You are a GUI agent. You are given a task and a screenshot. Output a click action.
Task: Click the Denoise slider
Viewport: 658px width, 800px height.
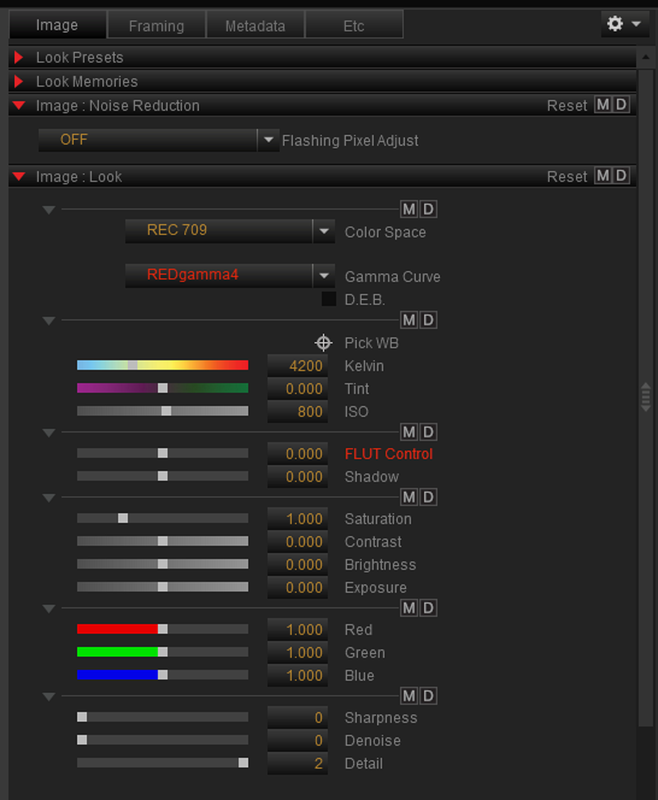point(163,740)
